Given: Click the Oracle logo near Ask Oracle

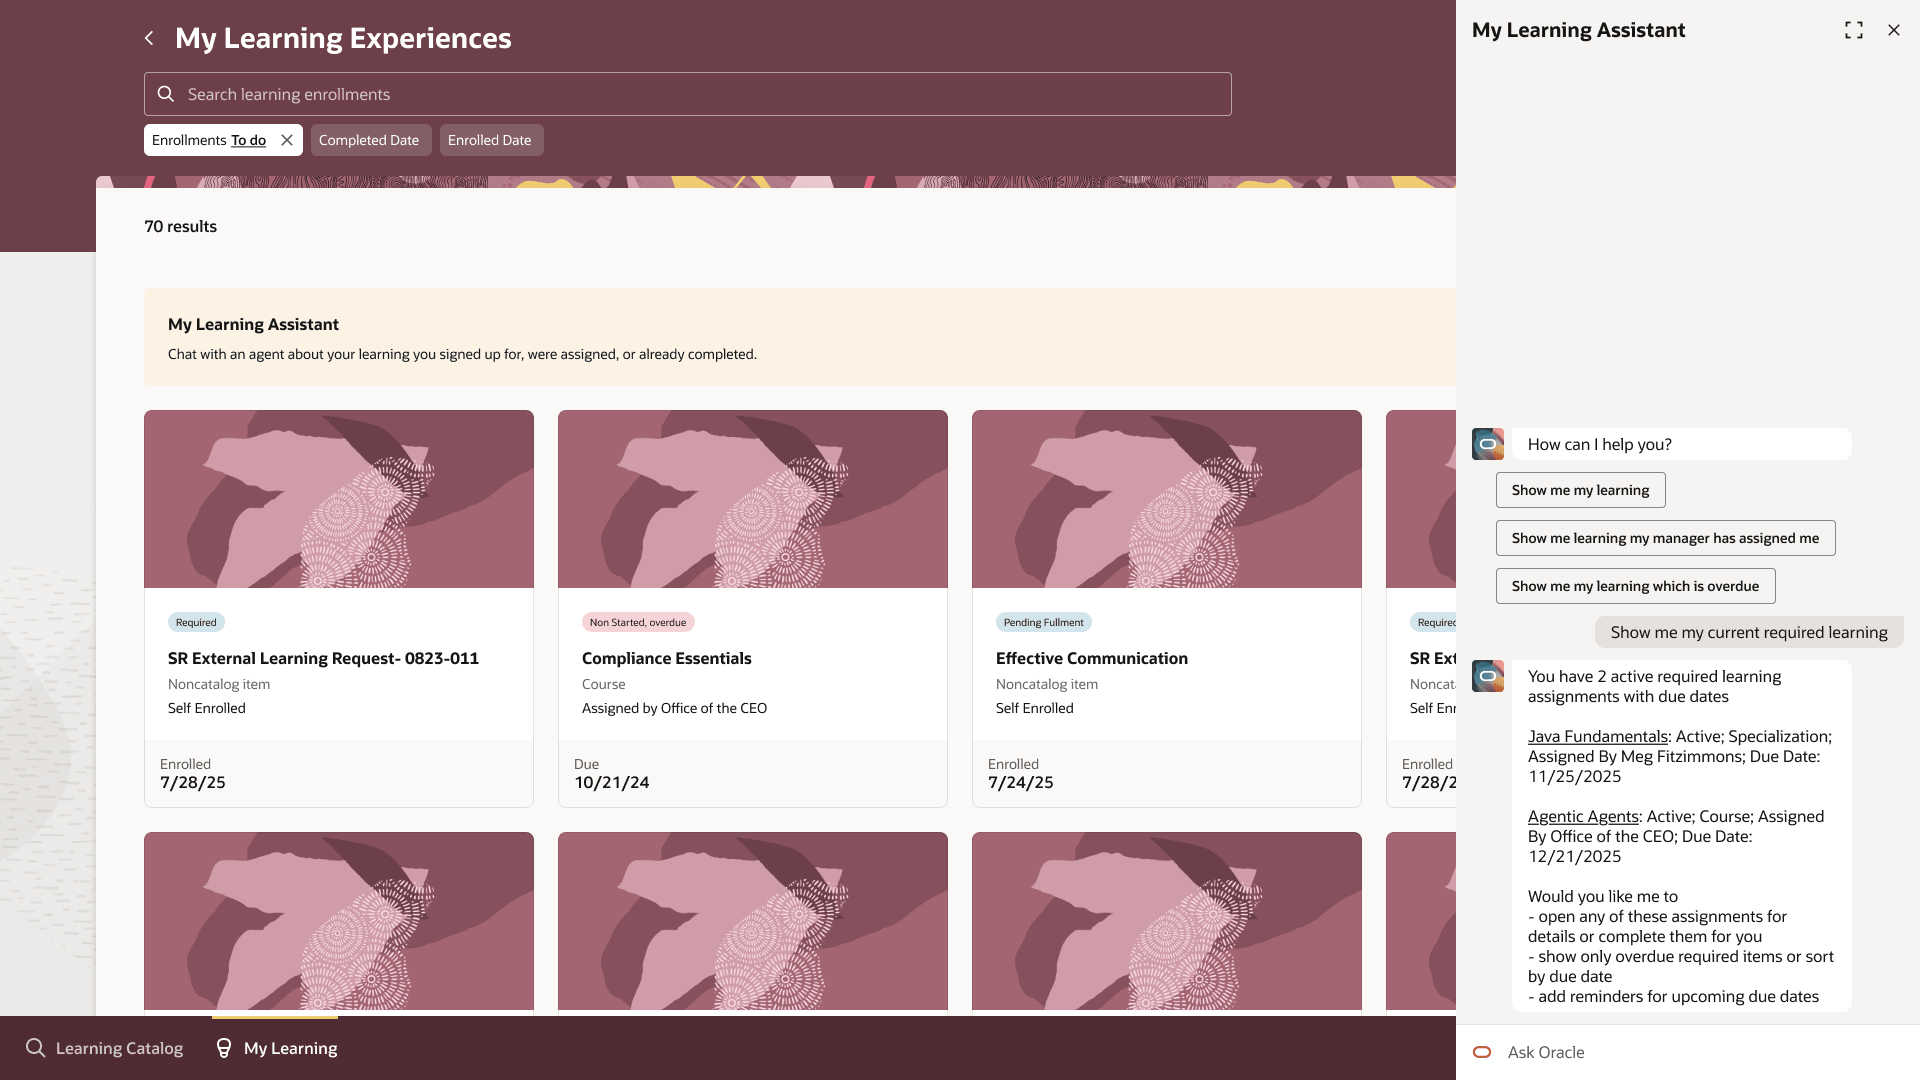Looking at the screenshot, I should (1482, 1052).
